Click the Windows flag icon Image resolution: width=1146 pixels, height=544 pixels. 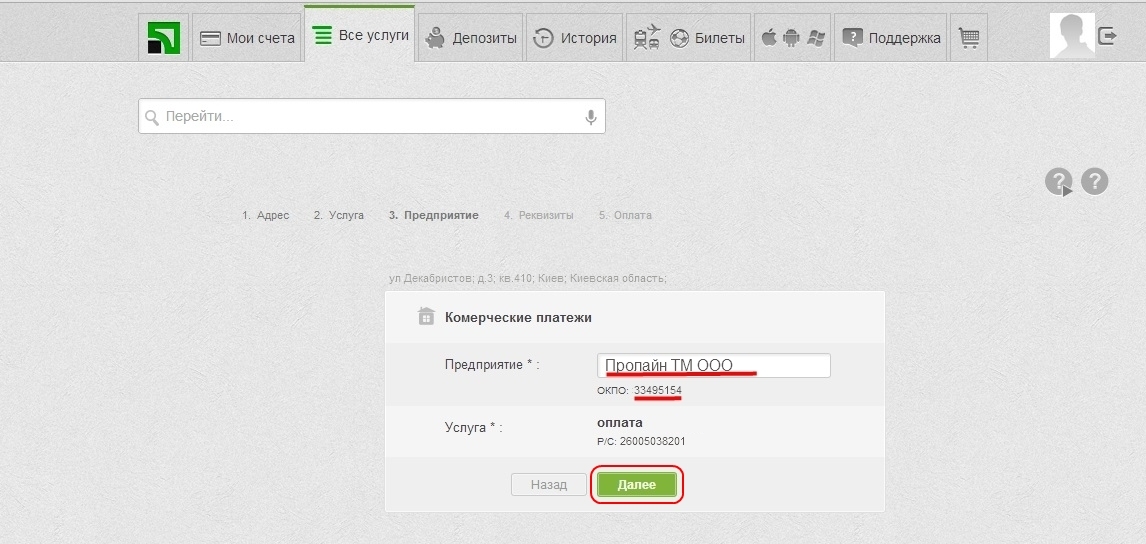pyautogui.click(x=816, y=38)
